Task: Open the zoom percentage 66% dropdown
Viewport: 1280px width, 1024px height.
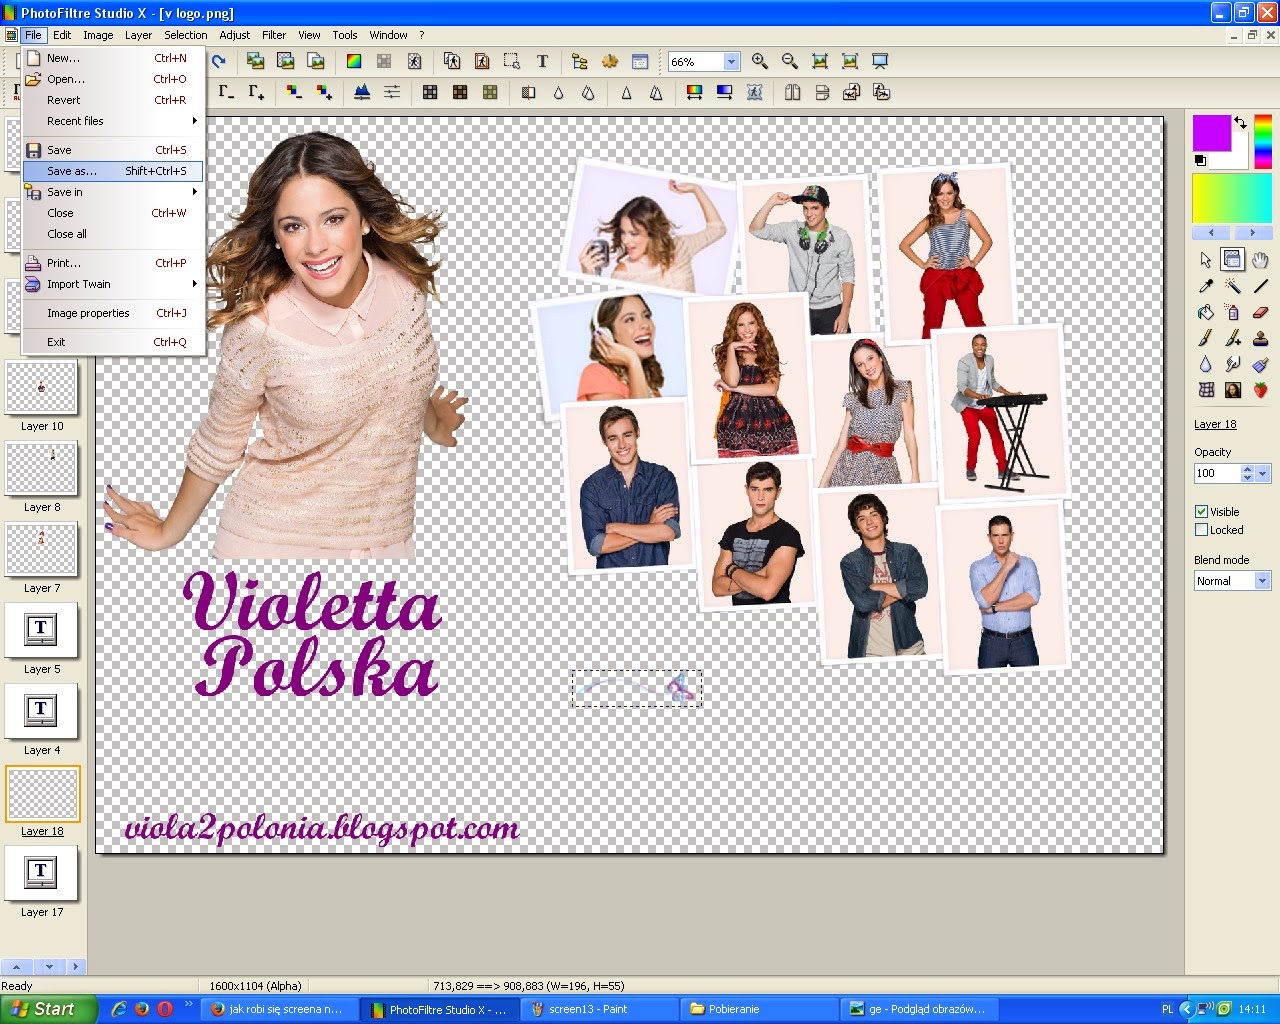Action: pos(731,61)
